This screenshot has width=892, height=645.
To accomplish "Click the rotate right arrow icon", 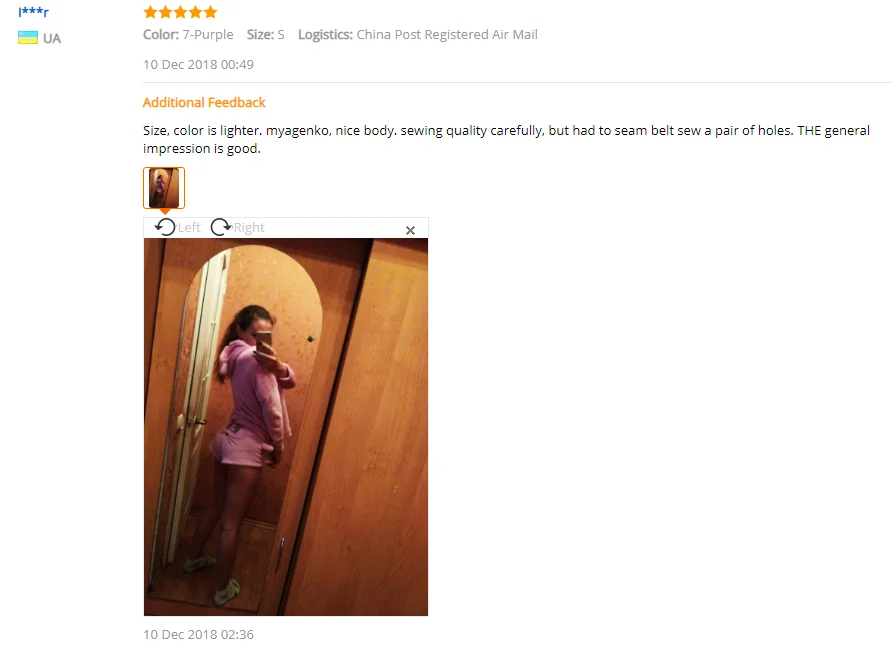I will 220,227.
